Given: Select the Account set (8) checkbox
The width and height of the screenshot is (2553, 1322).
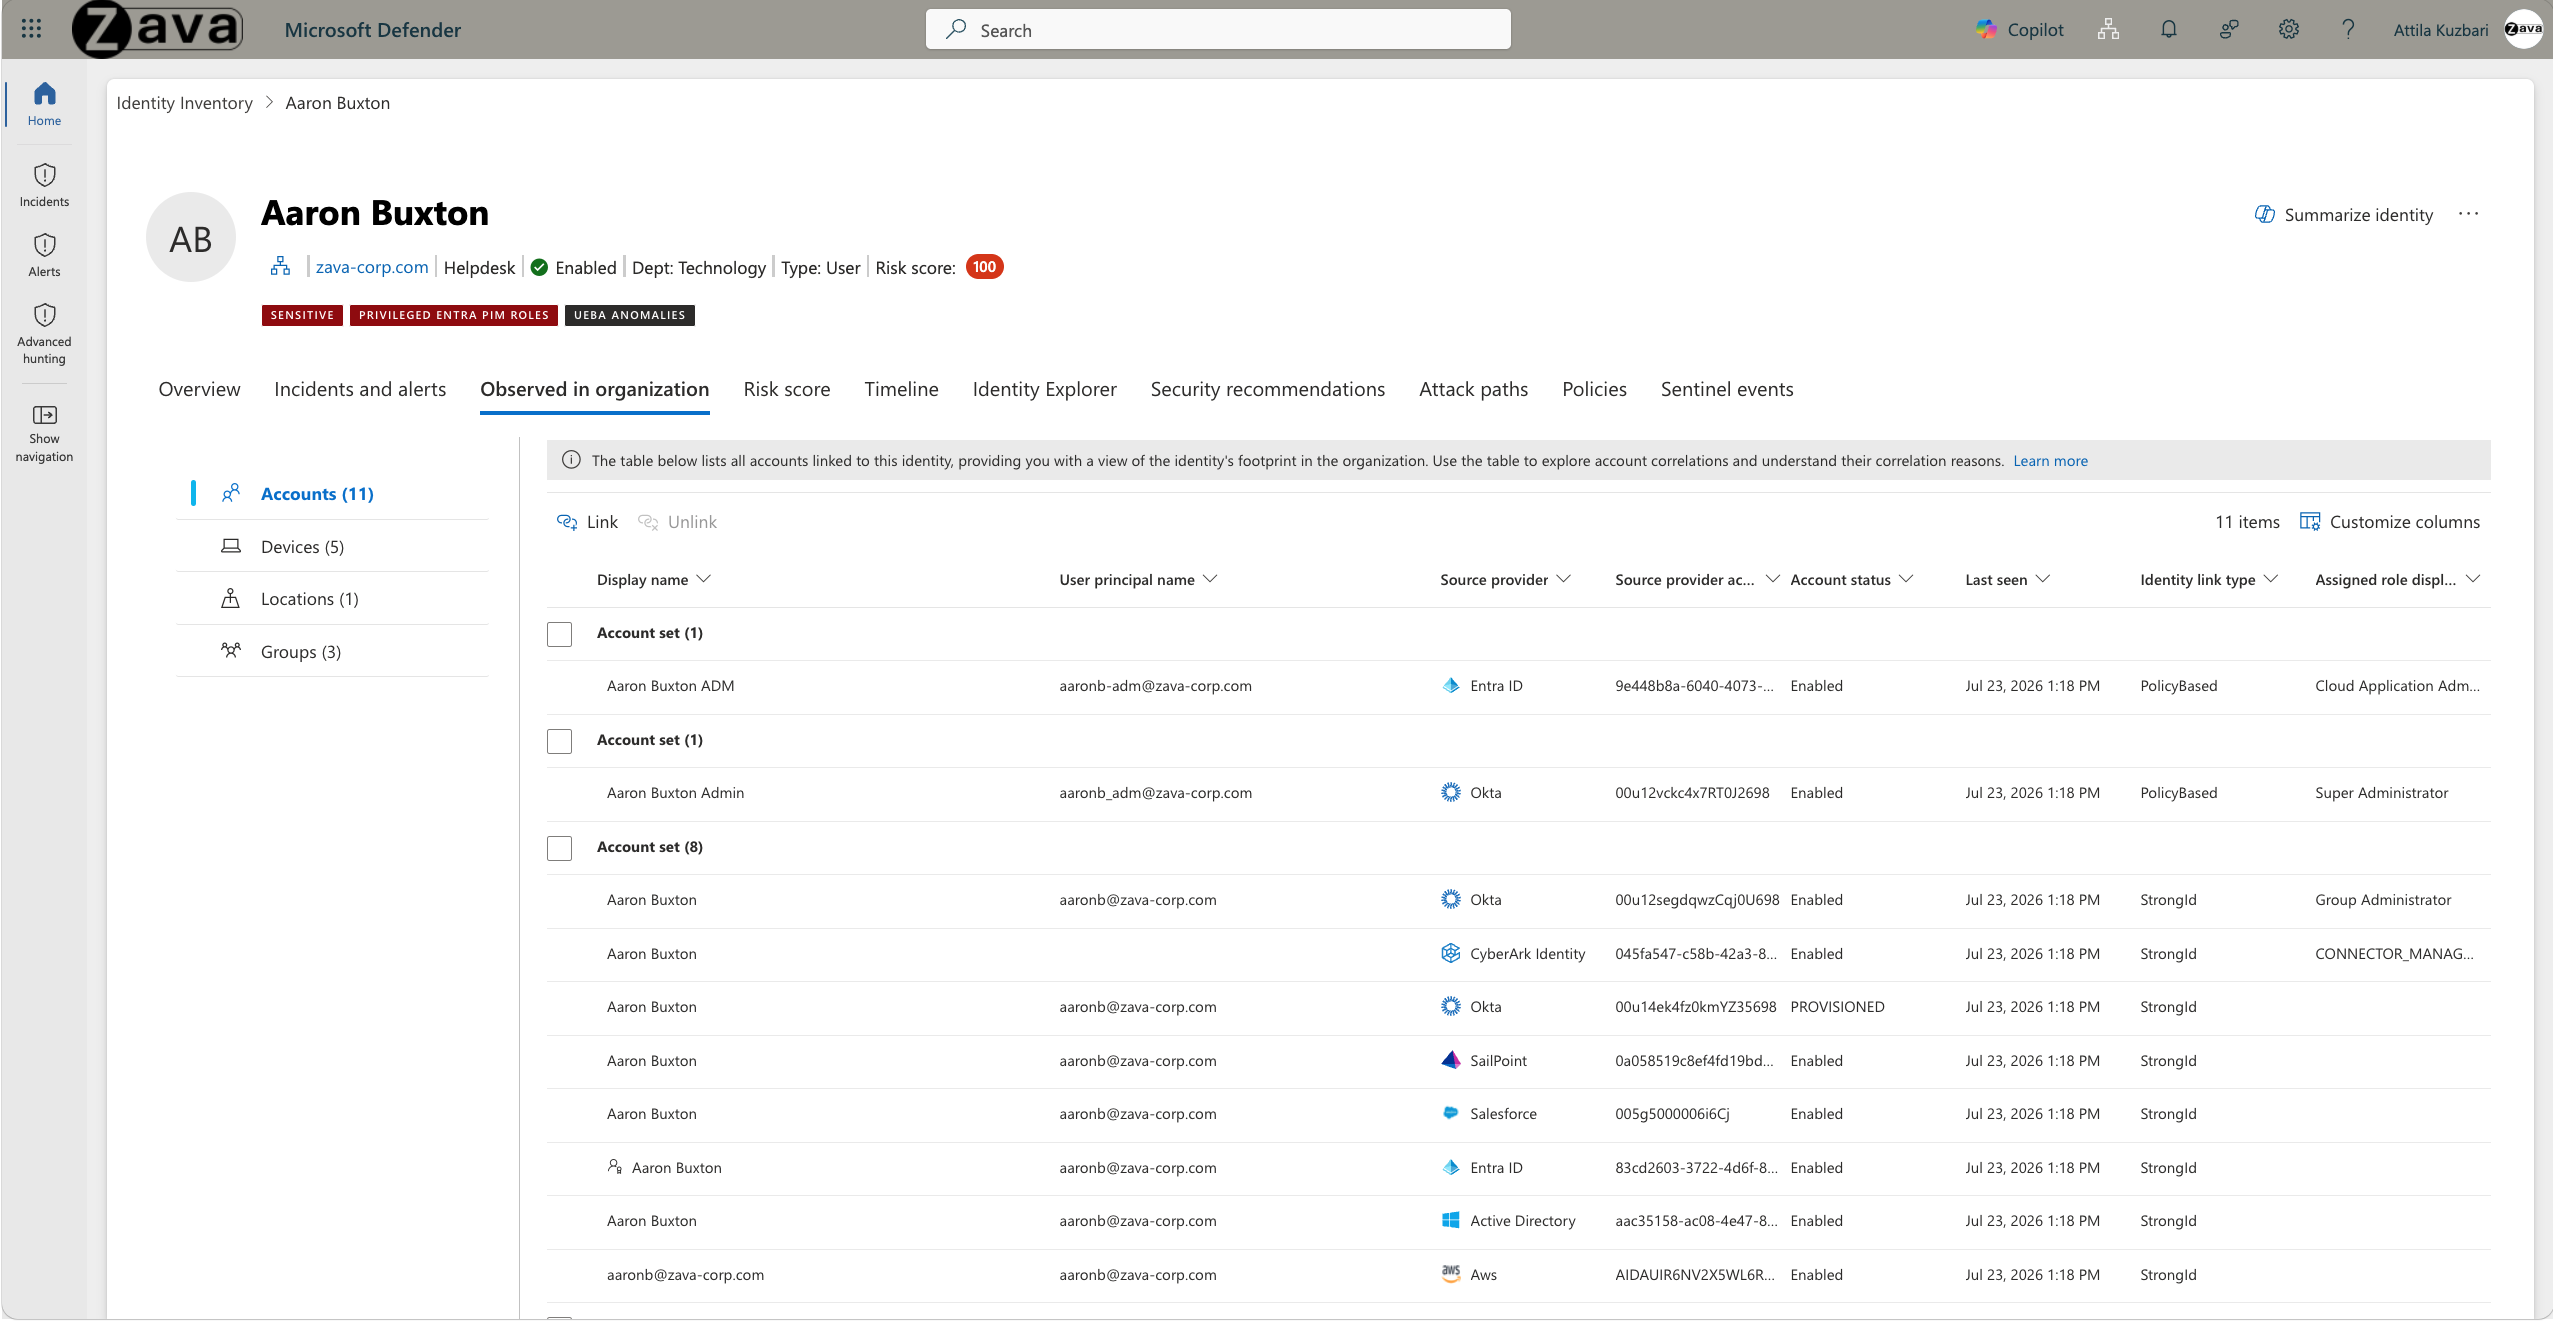Looking at the screenshot, I should (x=559, y=848).
